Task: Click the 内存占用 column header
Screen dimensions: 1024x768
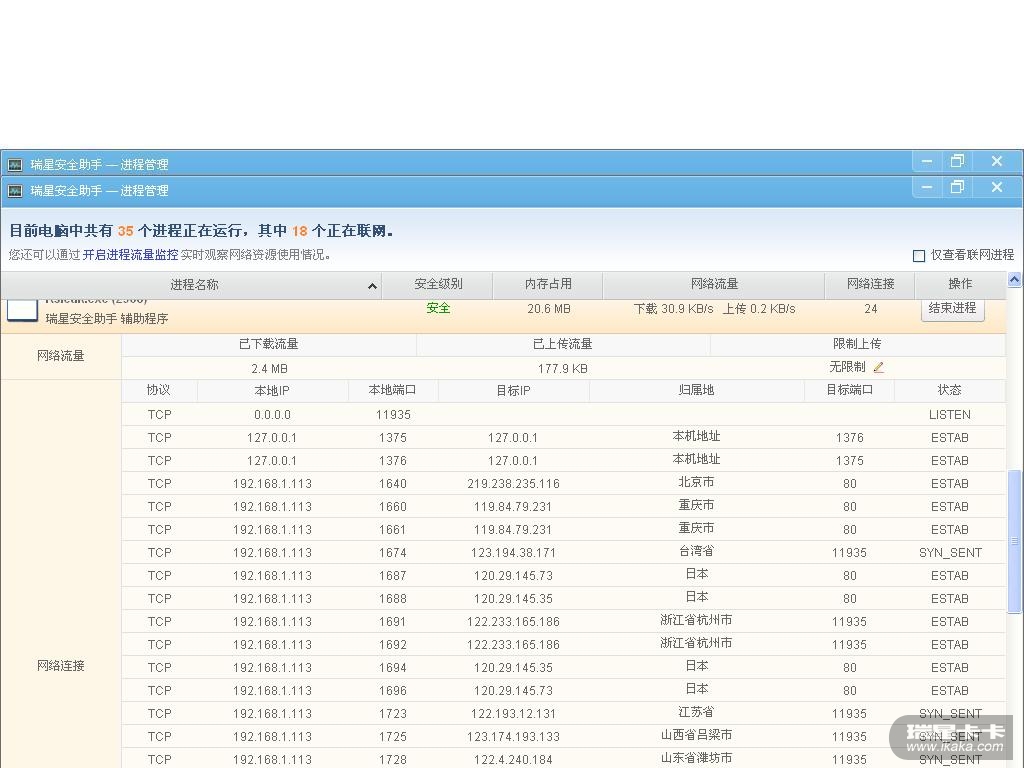Action: click(548, 284)
